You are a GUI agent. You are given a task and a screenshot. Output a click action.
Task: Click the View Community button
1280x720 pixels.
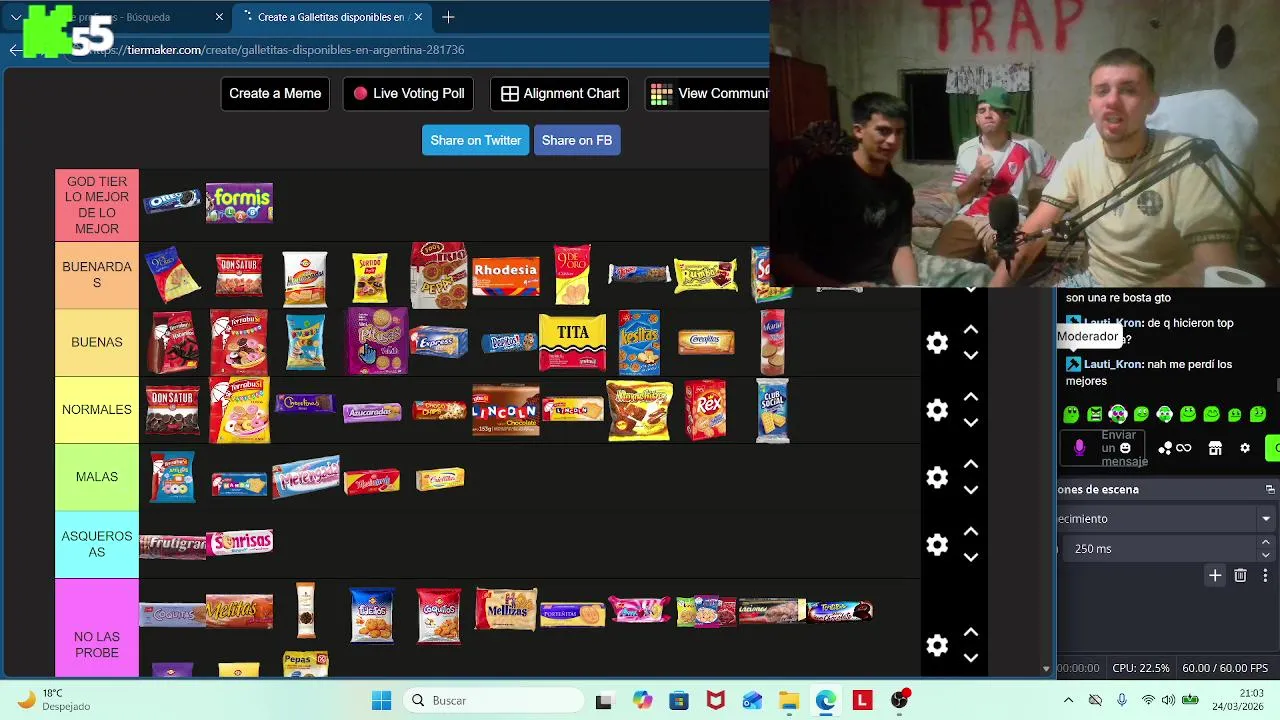pos(707,93)
